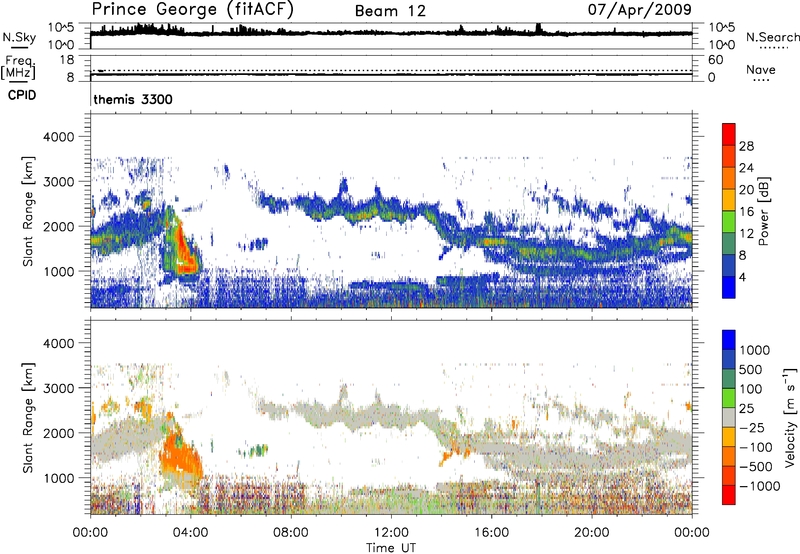
Task: Select the '16:00' time tick label
Action: coord(491,532)
